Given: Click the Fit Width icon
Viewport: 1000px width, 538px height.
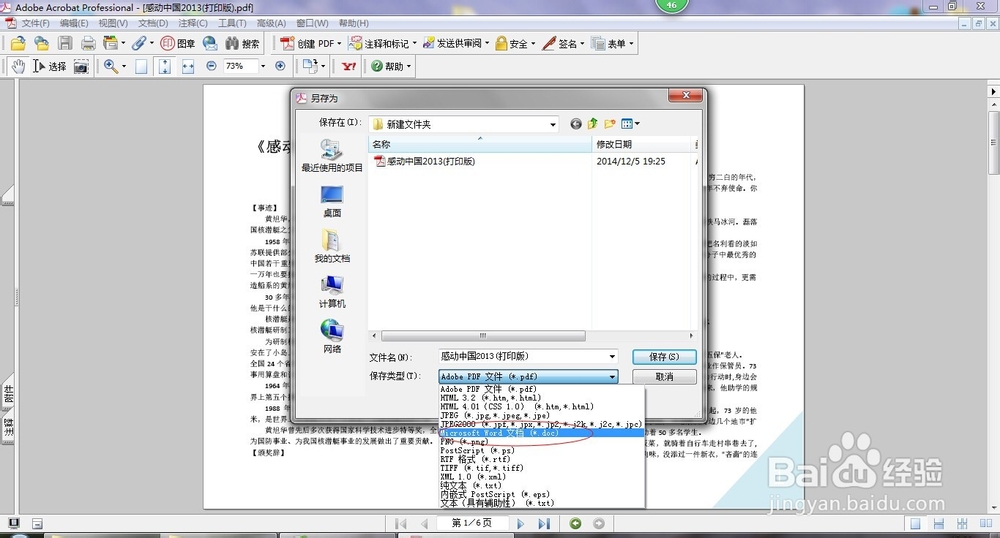Looking at the screenshot, I should point(188,66).
